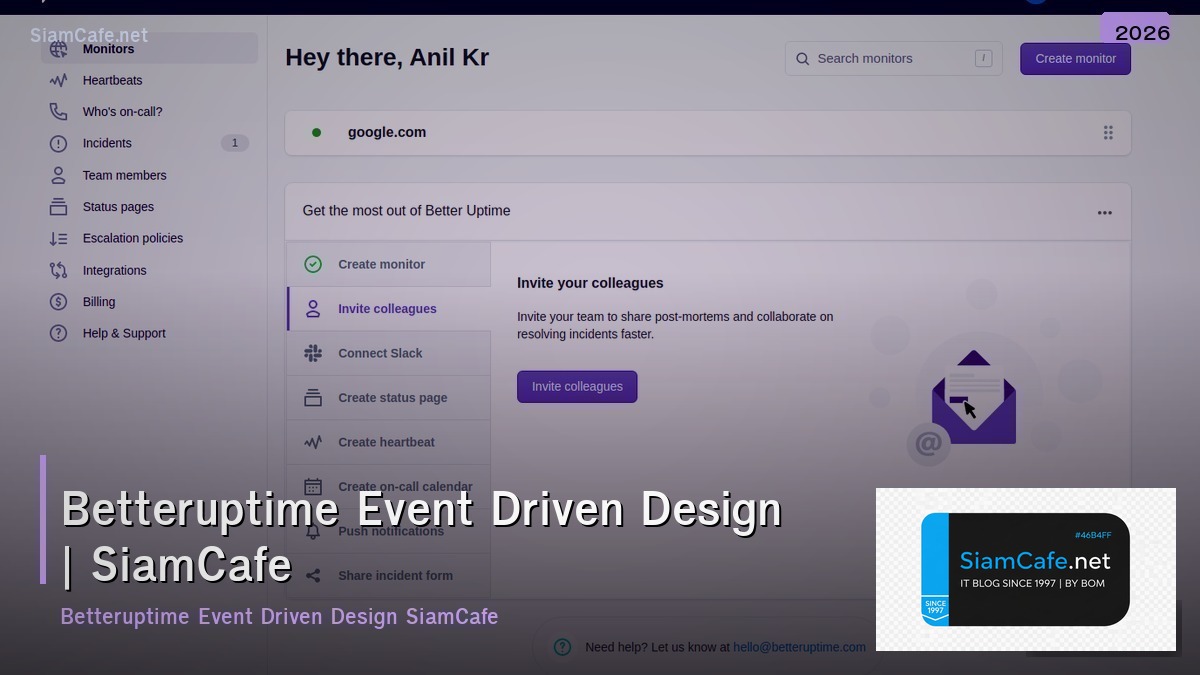Open Billing via the dollar icon
This screenshot has width=1200, height=675.
tap(60, 301)
